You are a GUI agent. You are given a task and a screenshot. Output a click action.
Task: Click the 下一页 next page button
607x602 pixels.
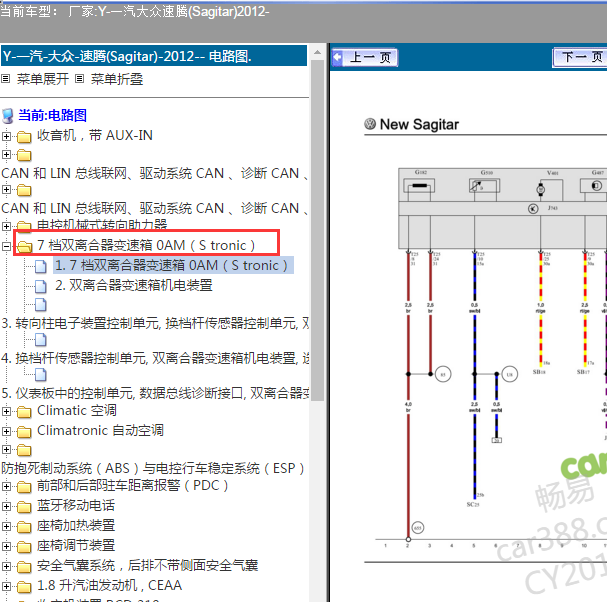[x=580, y=57]
